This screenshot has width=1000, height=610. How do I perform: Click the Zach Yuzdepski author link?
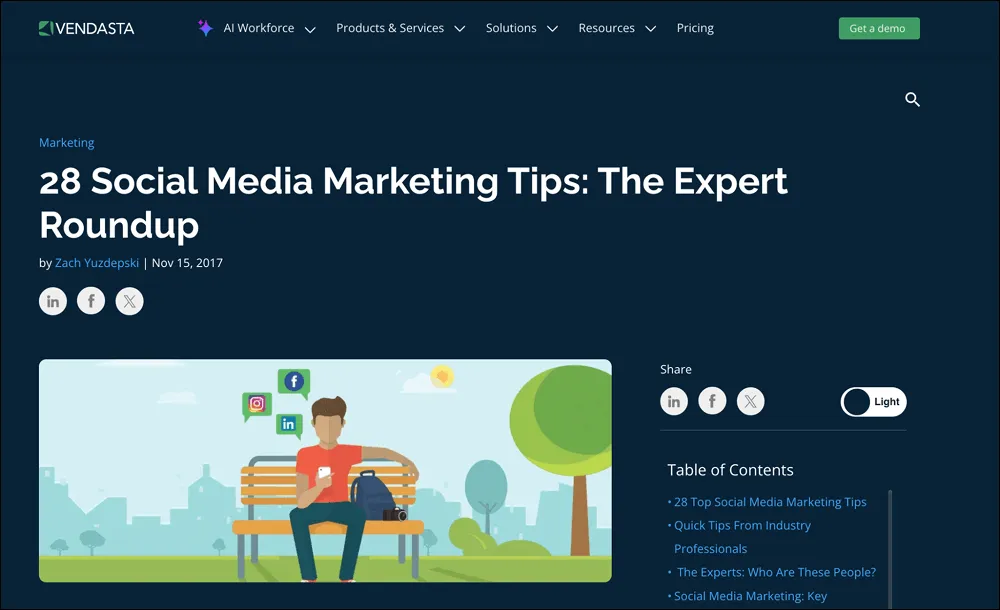tap(97, 262)
